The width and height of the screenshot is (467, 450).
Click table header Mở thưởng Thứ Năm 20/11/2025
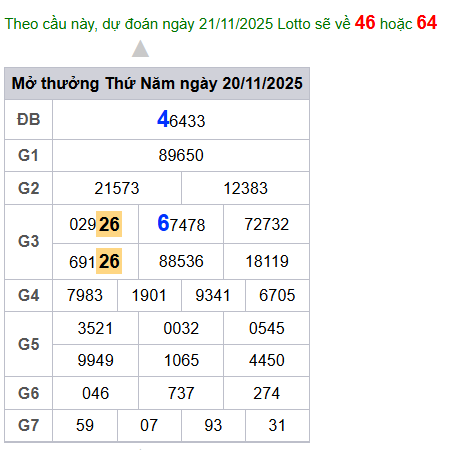157,83
